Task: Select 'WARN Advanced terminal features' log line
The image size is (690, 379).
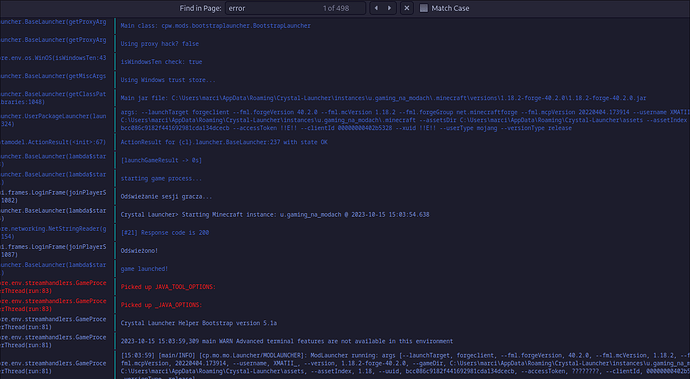Action: 287,341
